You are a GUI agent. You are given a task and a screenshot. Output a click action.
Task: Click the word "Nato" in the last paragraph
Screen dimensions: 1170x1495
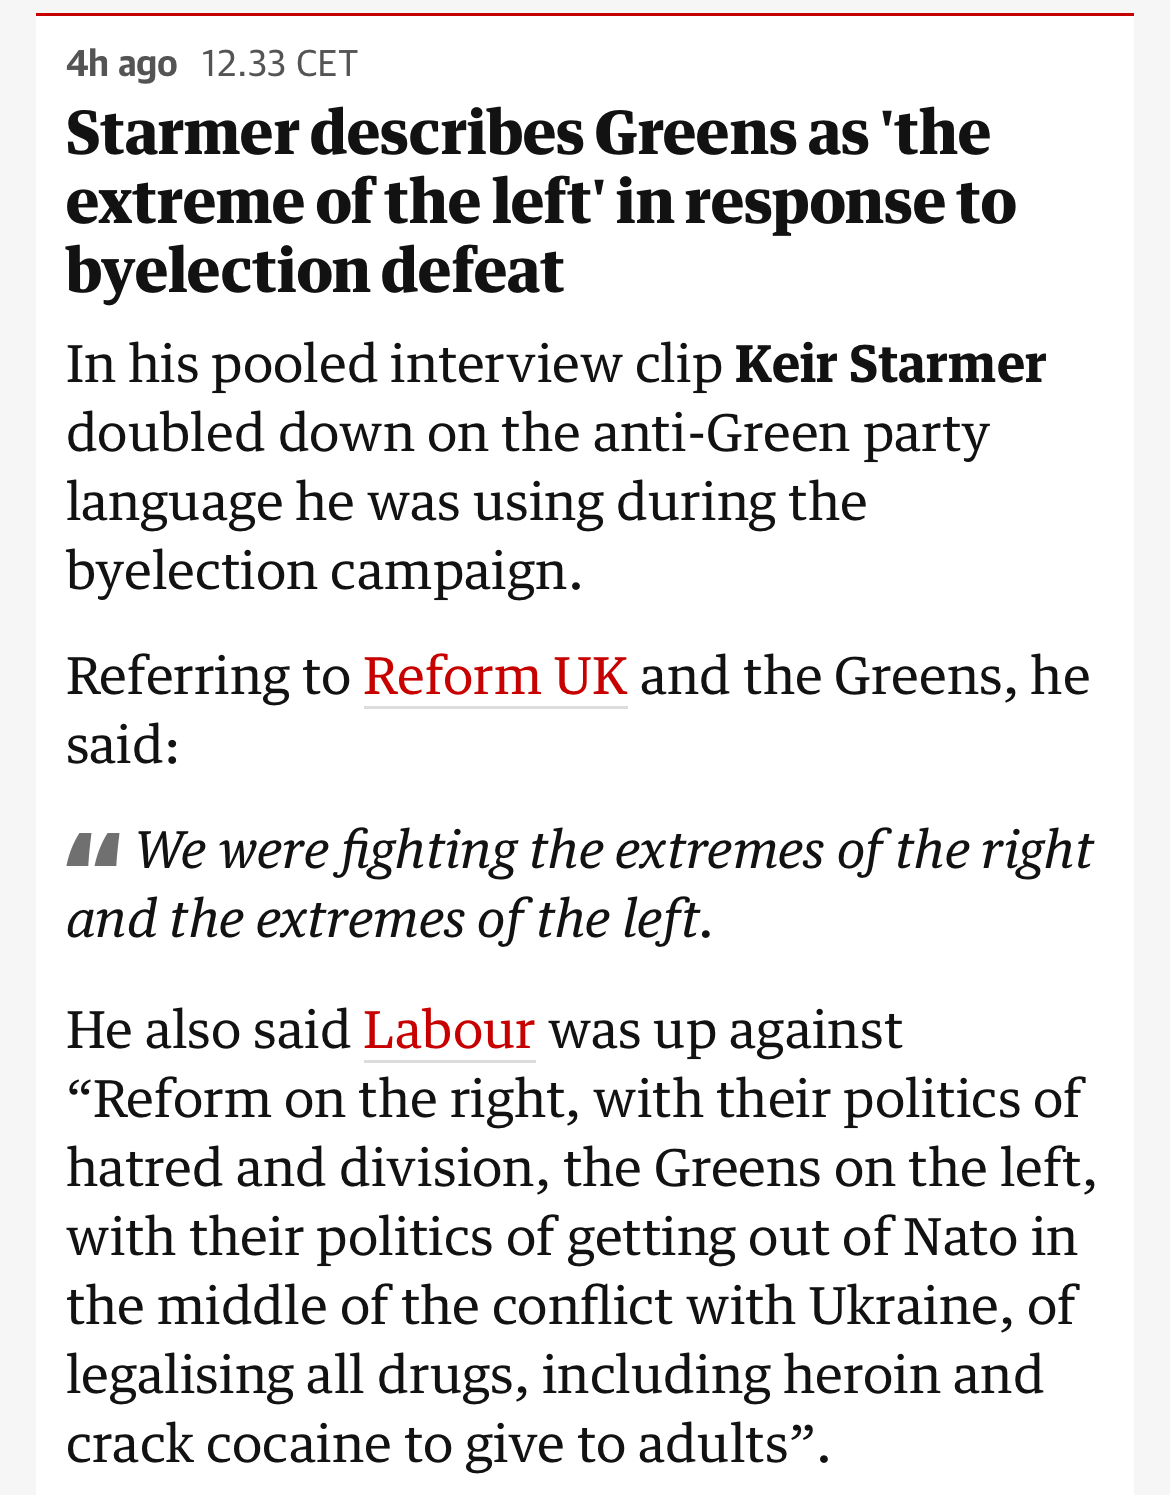pyautogui.click(x=960, y=1238)
